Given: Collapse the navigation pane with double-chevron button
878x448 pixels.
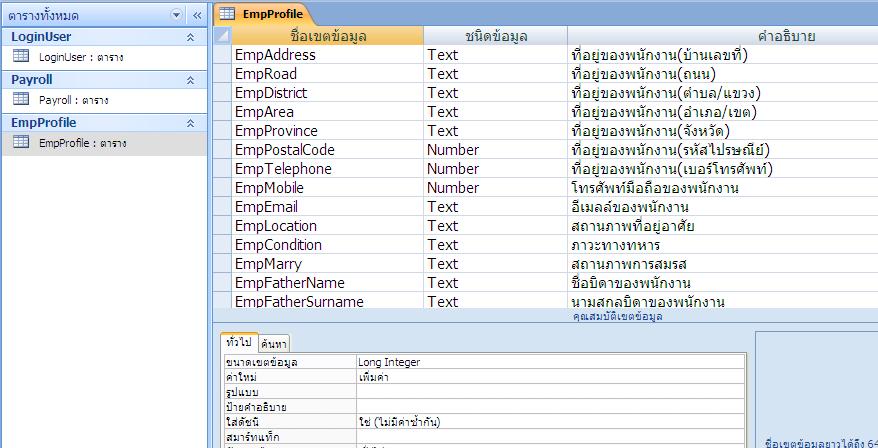Looking at the screenshot, I should 195,15.
